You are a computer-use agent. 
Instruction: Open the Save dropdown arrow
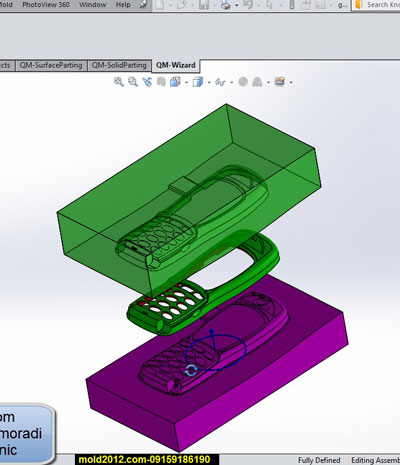[214, 5]
